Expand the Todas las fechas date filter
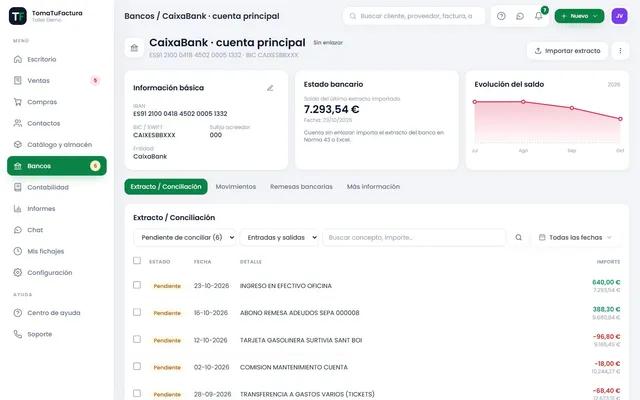The height and width of the screenshot is (400, 640). tap(576, 237)
